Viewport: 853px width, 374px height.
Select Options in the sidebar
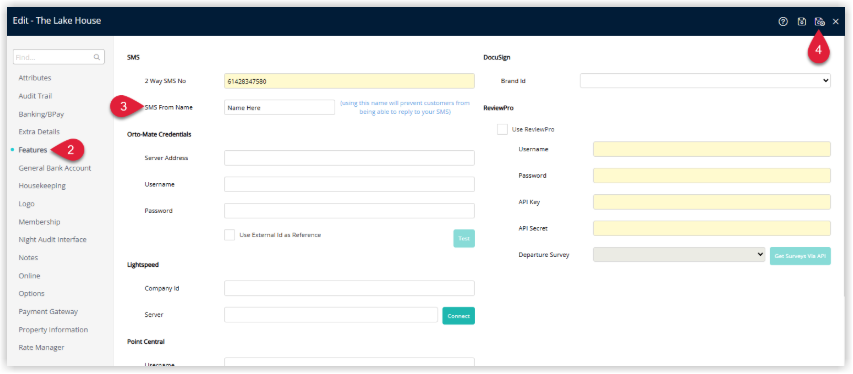click(32, 293)
